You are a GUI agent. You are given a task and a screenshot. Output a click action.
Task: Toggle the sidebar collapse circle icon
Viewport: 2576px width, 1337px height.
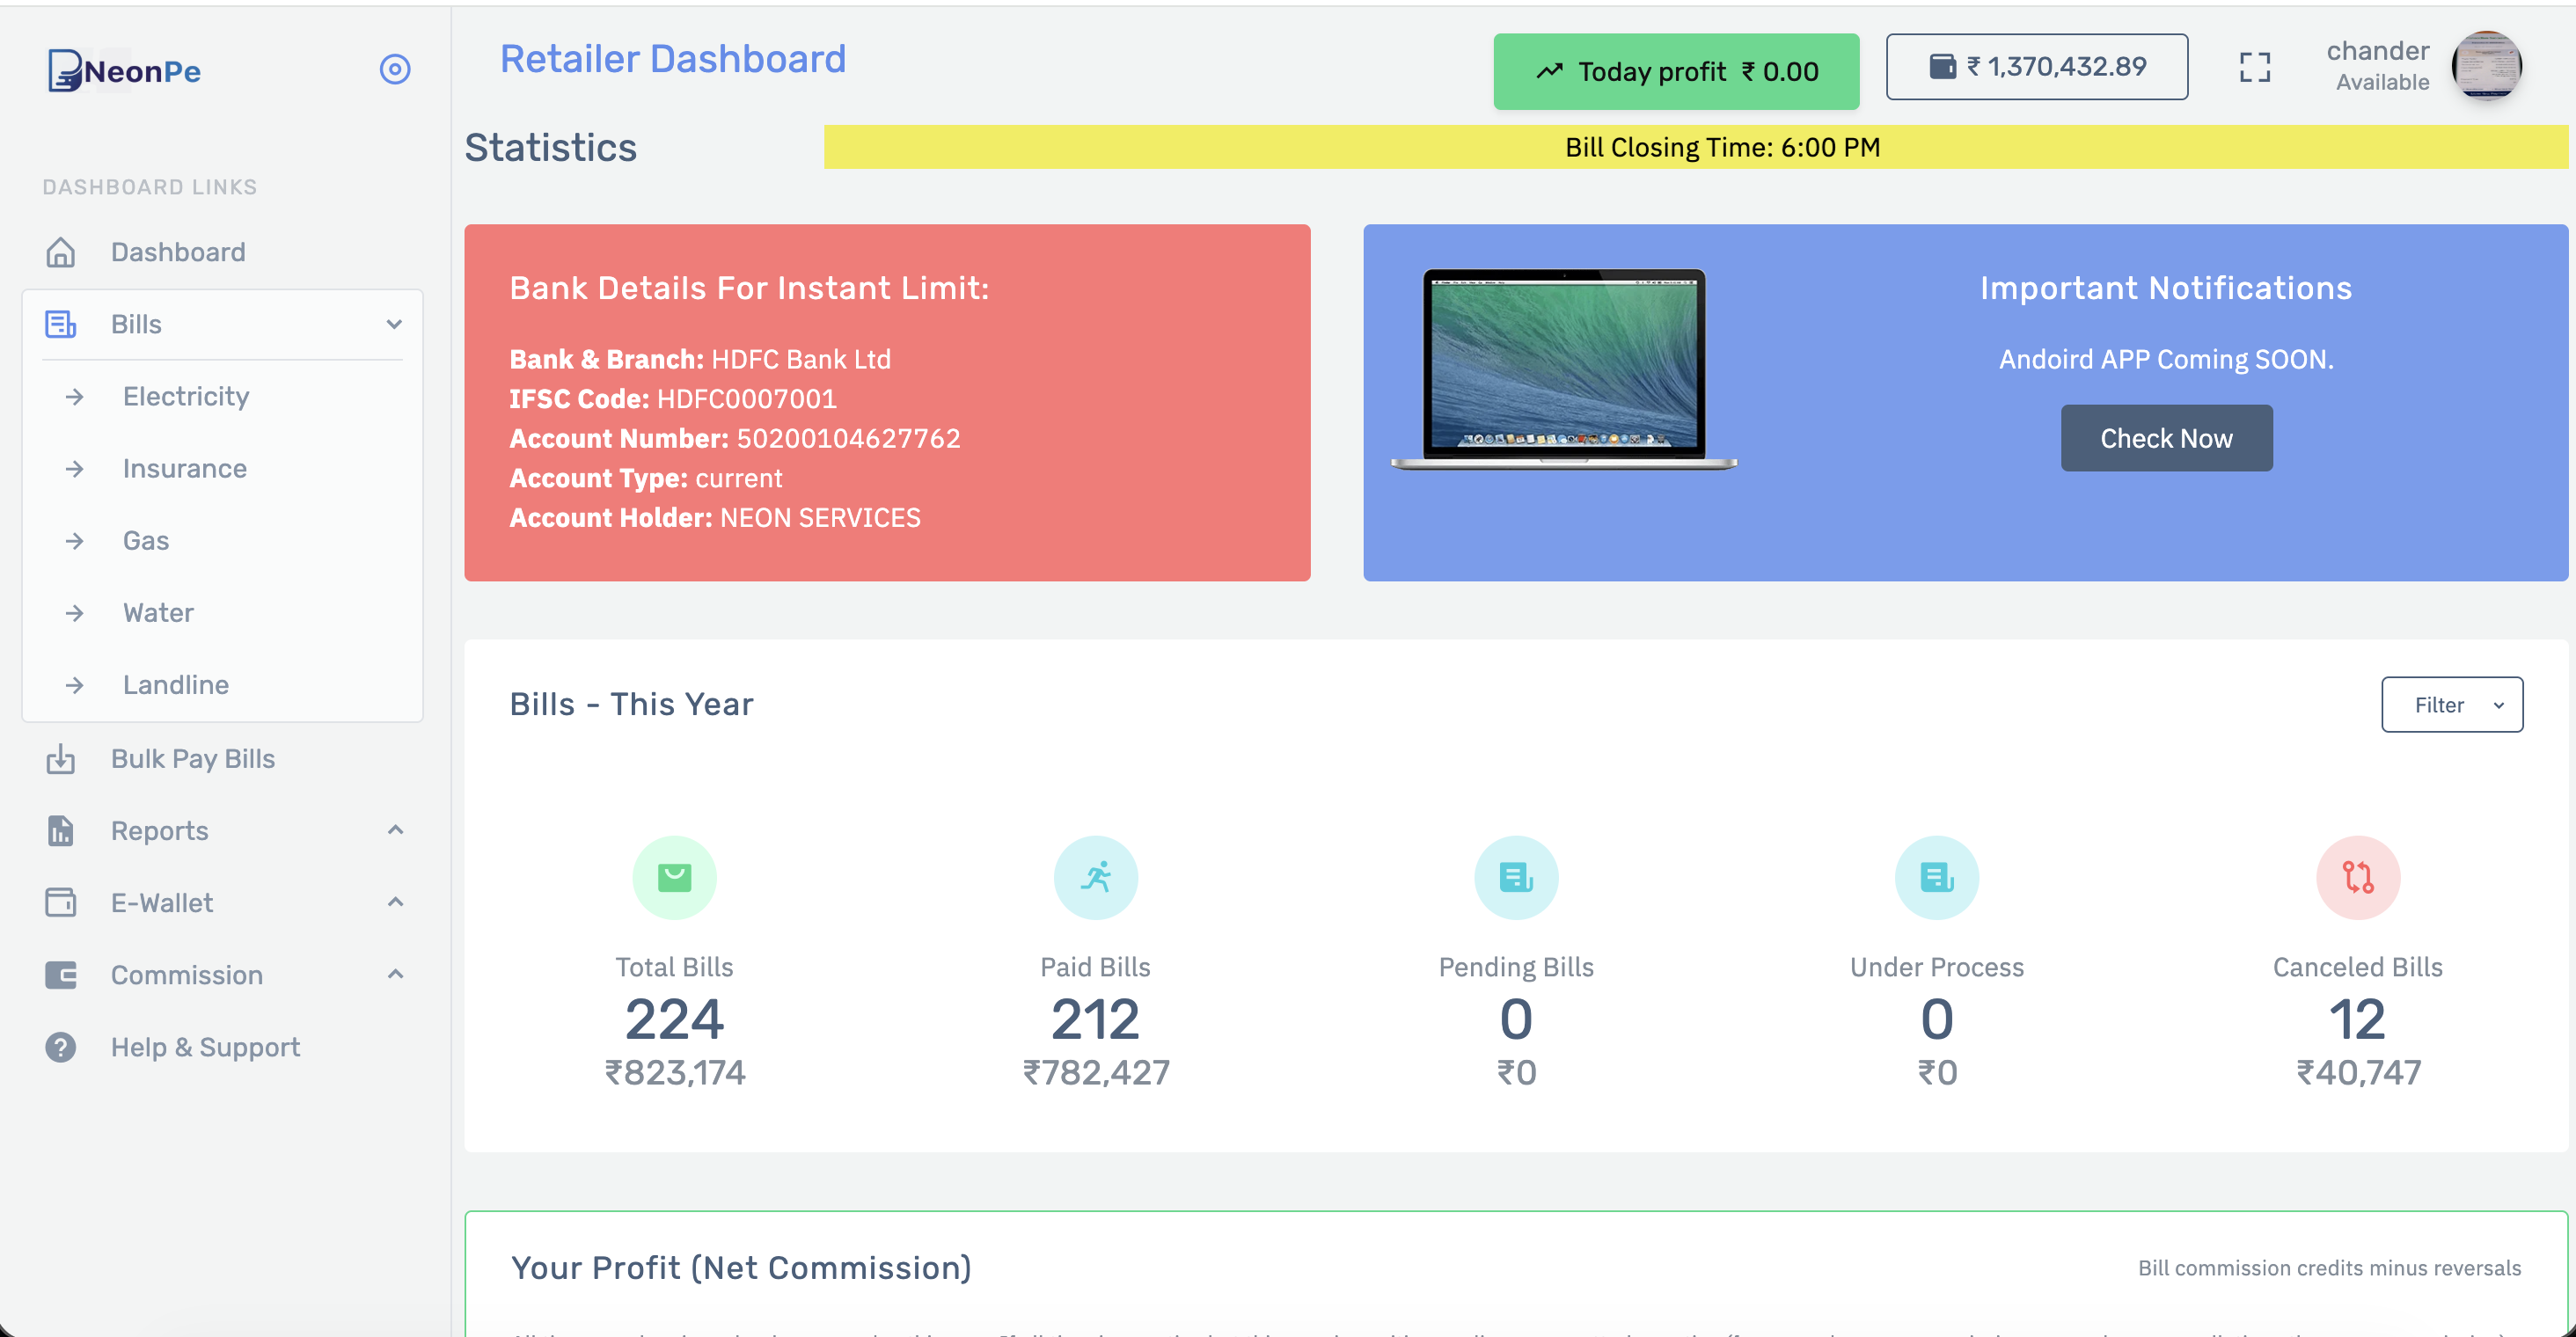tap(395, 69)
